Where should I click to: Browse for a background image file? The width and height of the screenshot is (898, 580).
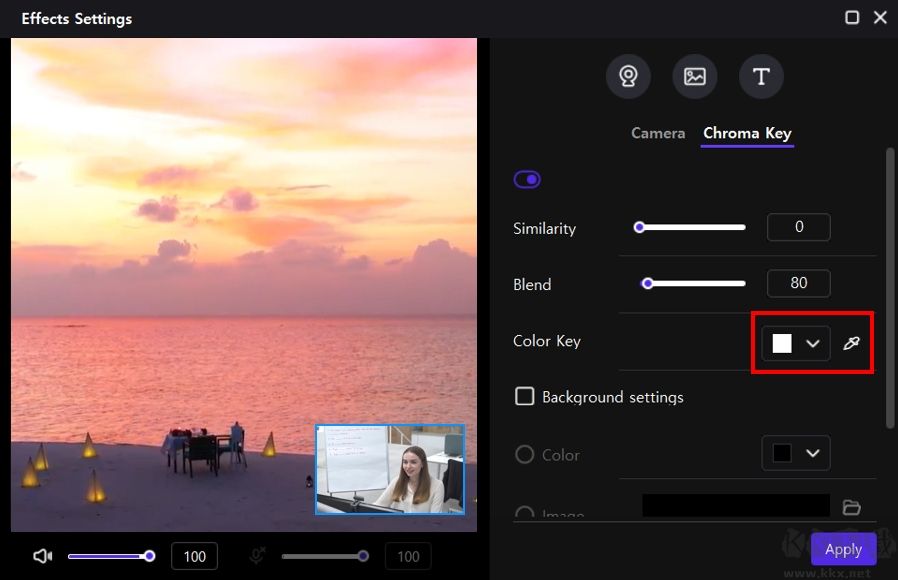(852, 508)
